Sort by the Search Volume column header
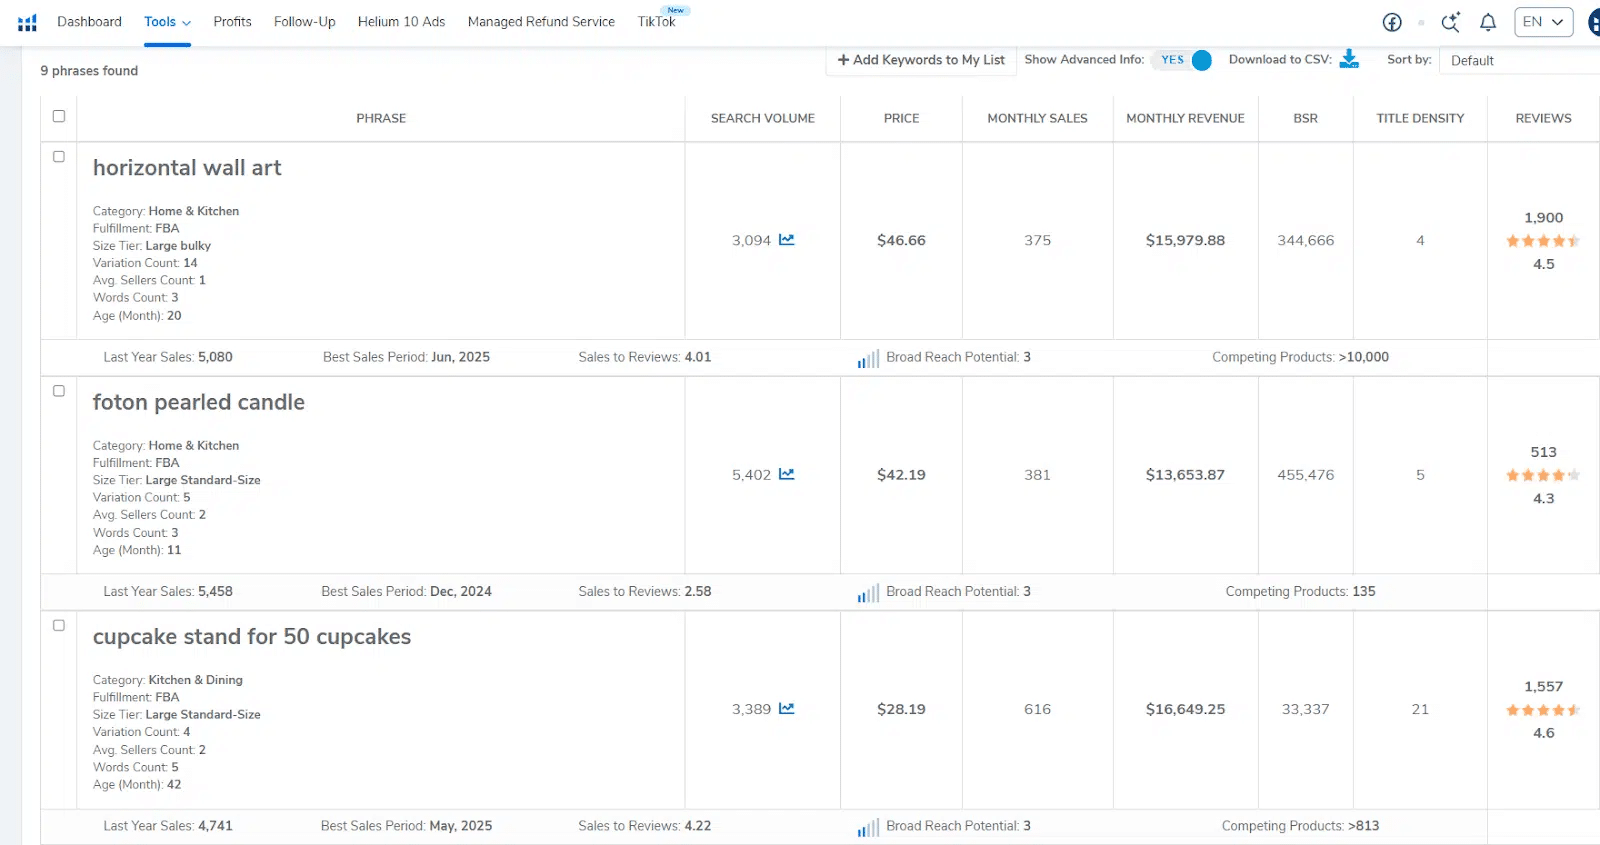1600x845 pixels. 762,118
